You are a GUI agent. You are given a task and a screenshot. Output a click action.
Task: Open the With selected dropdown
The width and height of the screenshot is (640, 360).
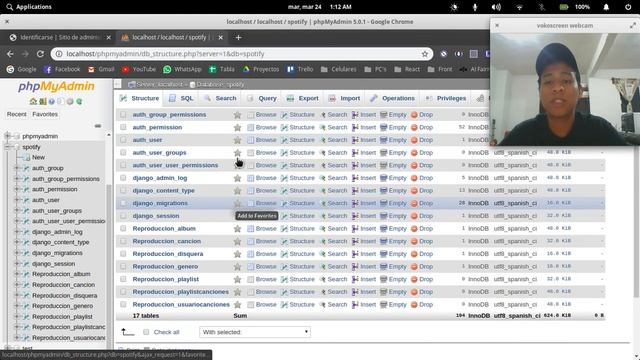pyautogui.click(x=255, y=332)
